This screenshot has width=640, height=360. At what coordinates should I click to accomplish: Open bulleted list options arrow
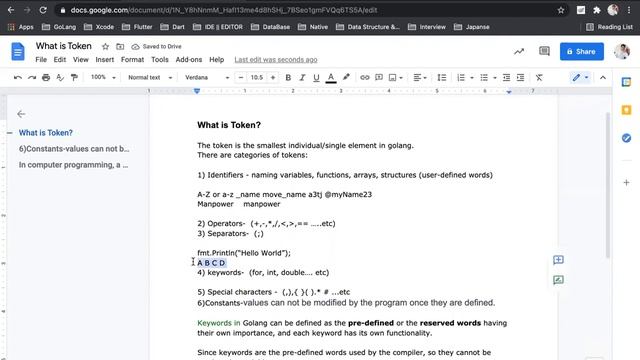495,78
